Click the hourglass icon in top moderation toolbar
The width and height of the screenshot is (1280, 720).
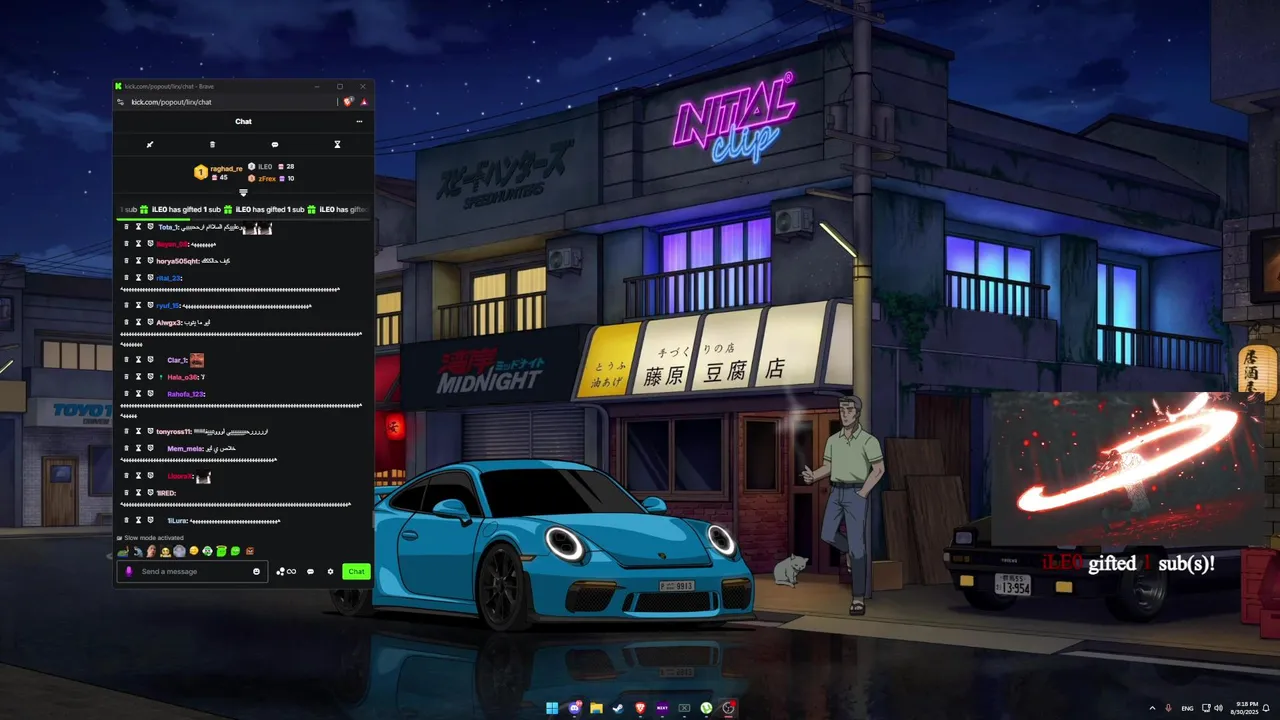(337, 144)
